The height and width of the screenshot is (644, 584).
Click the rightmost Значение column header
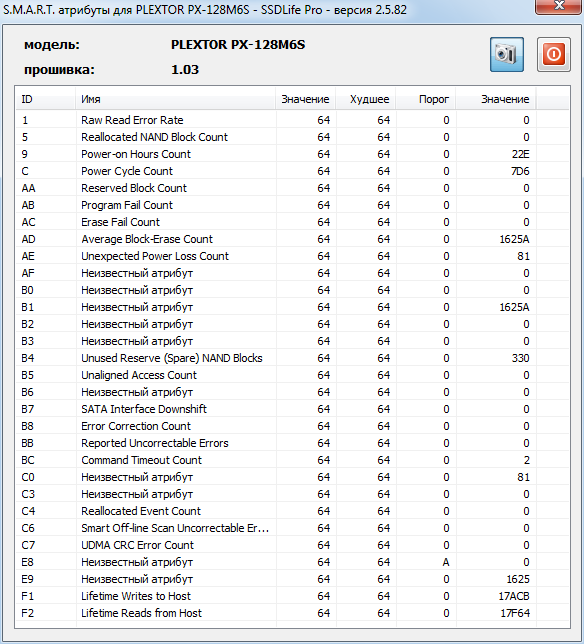[495, 99]
